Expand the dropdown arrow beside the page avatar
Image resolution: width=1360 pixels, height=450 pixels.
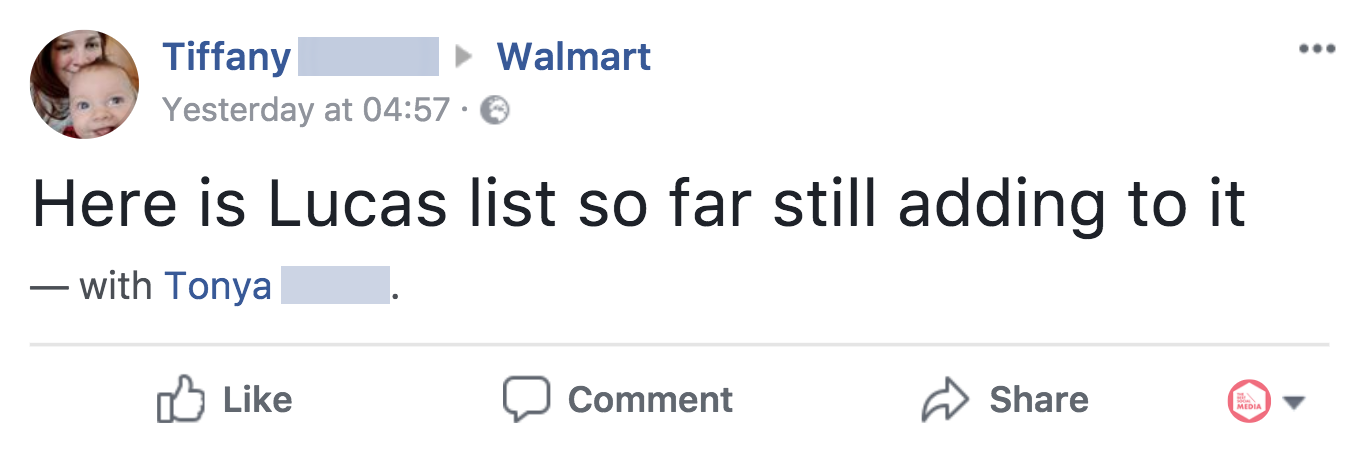click(1294, 402)
